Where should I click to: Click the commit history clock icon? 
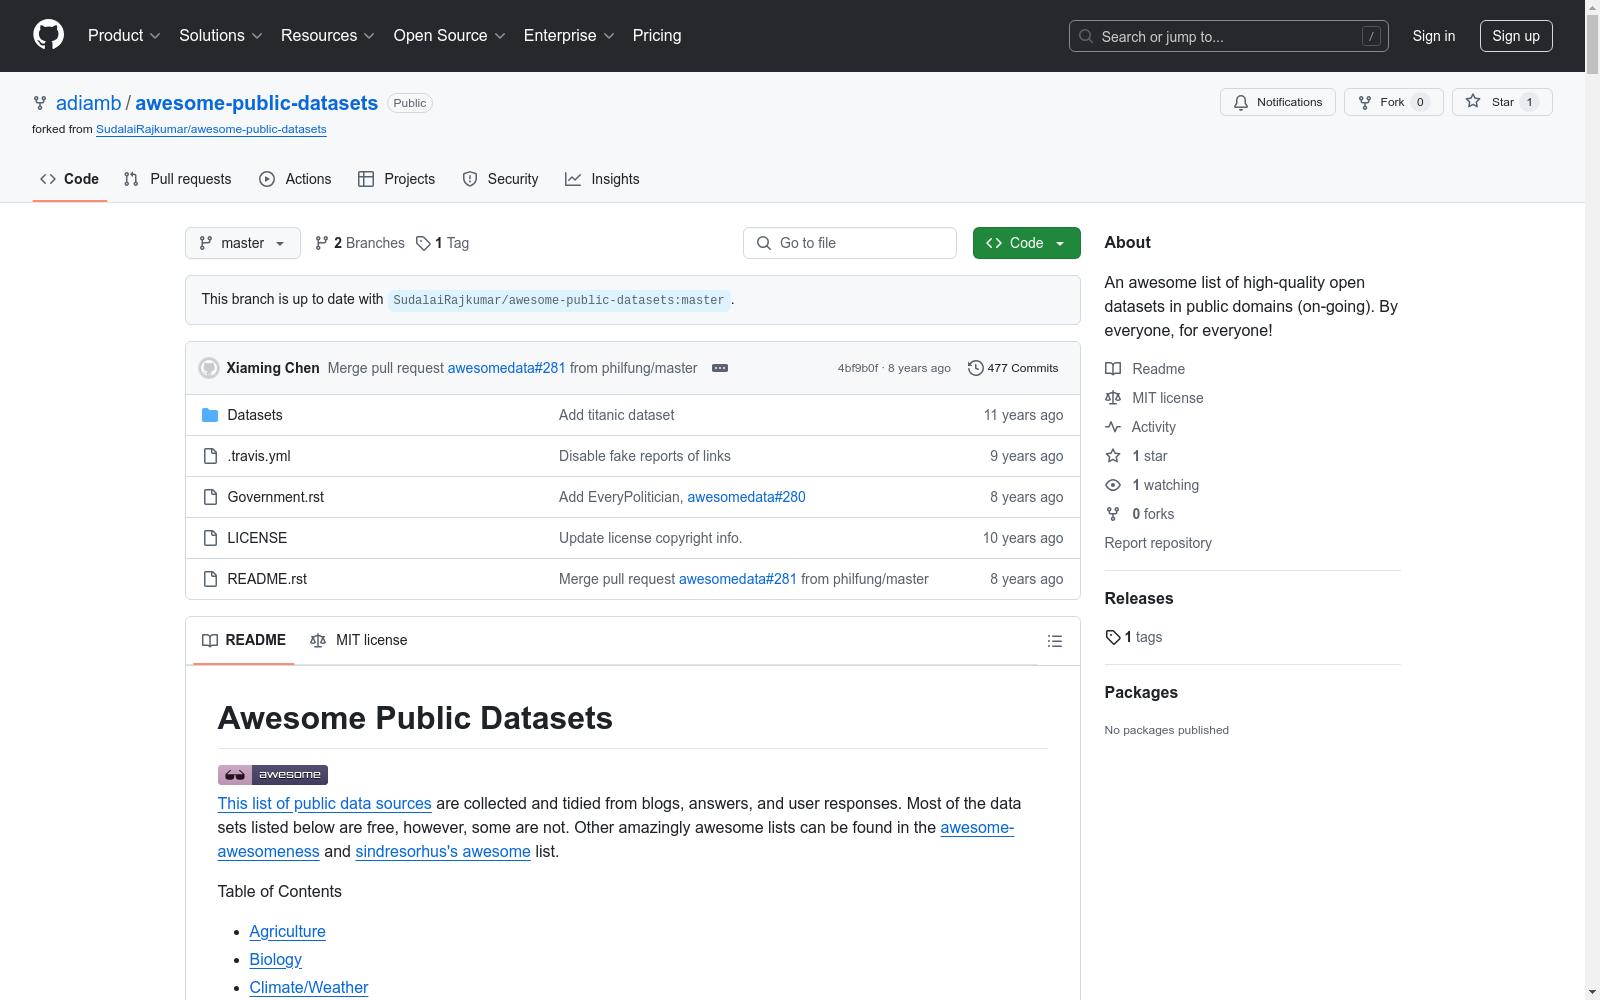pyautogui.click(x=976, y=368)
